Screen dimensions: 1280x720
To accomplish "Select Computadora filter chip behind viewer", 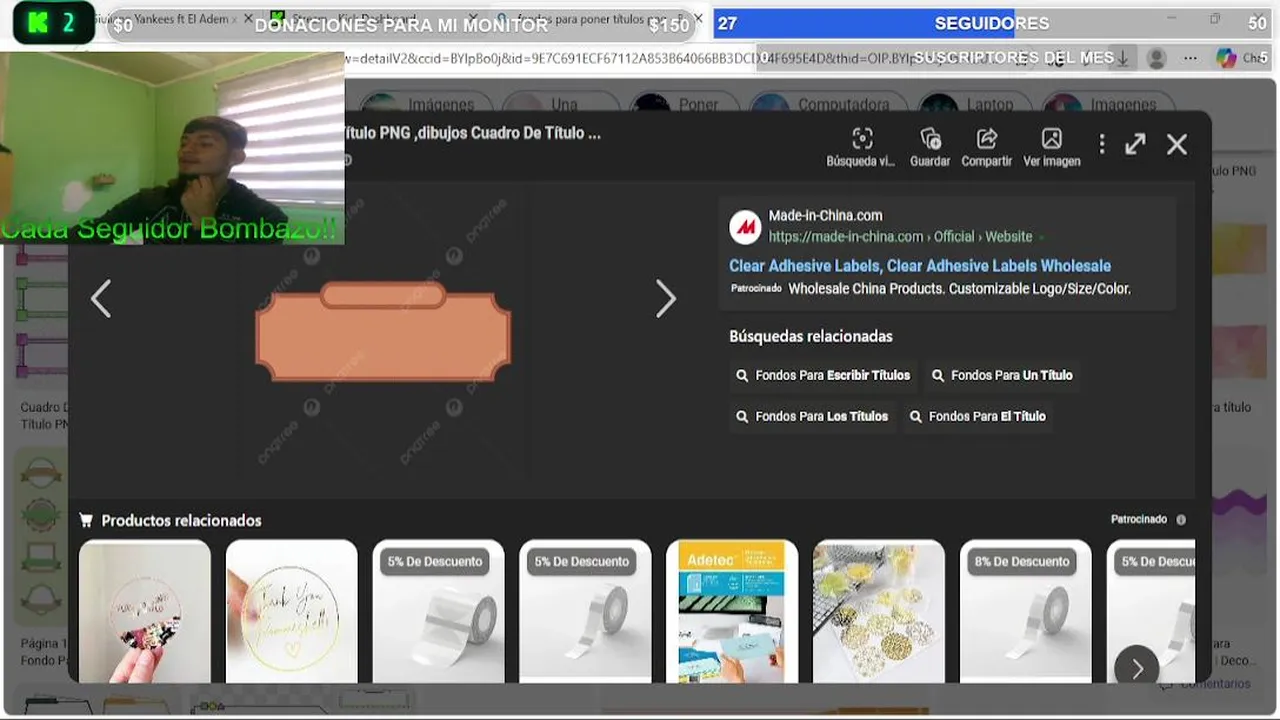I will click(828, 104).
